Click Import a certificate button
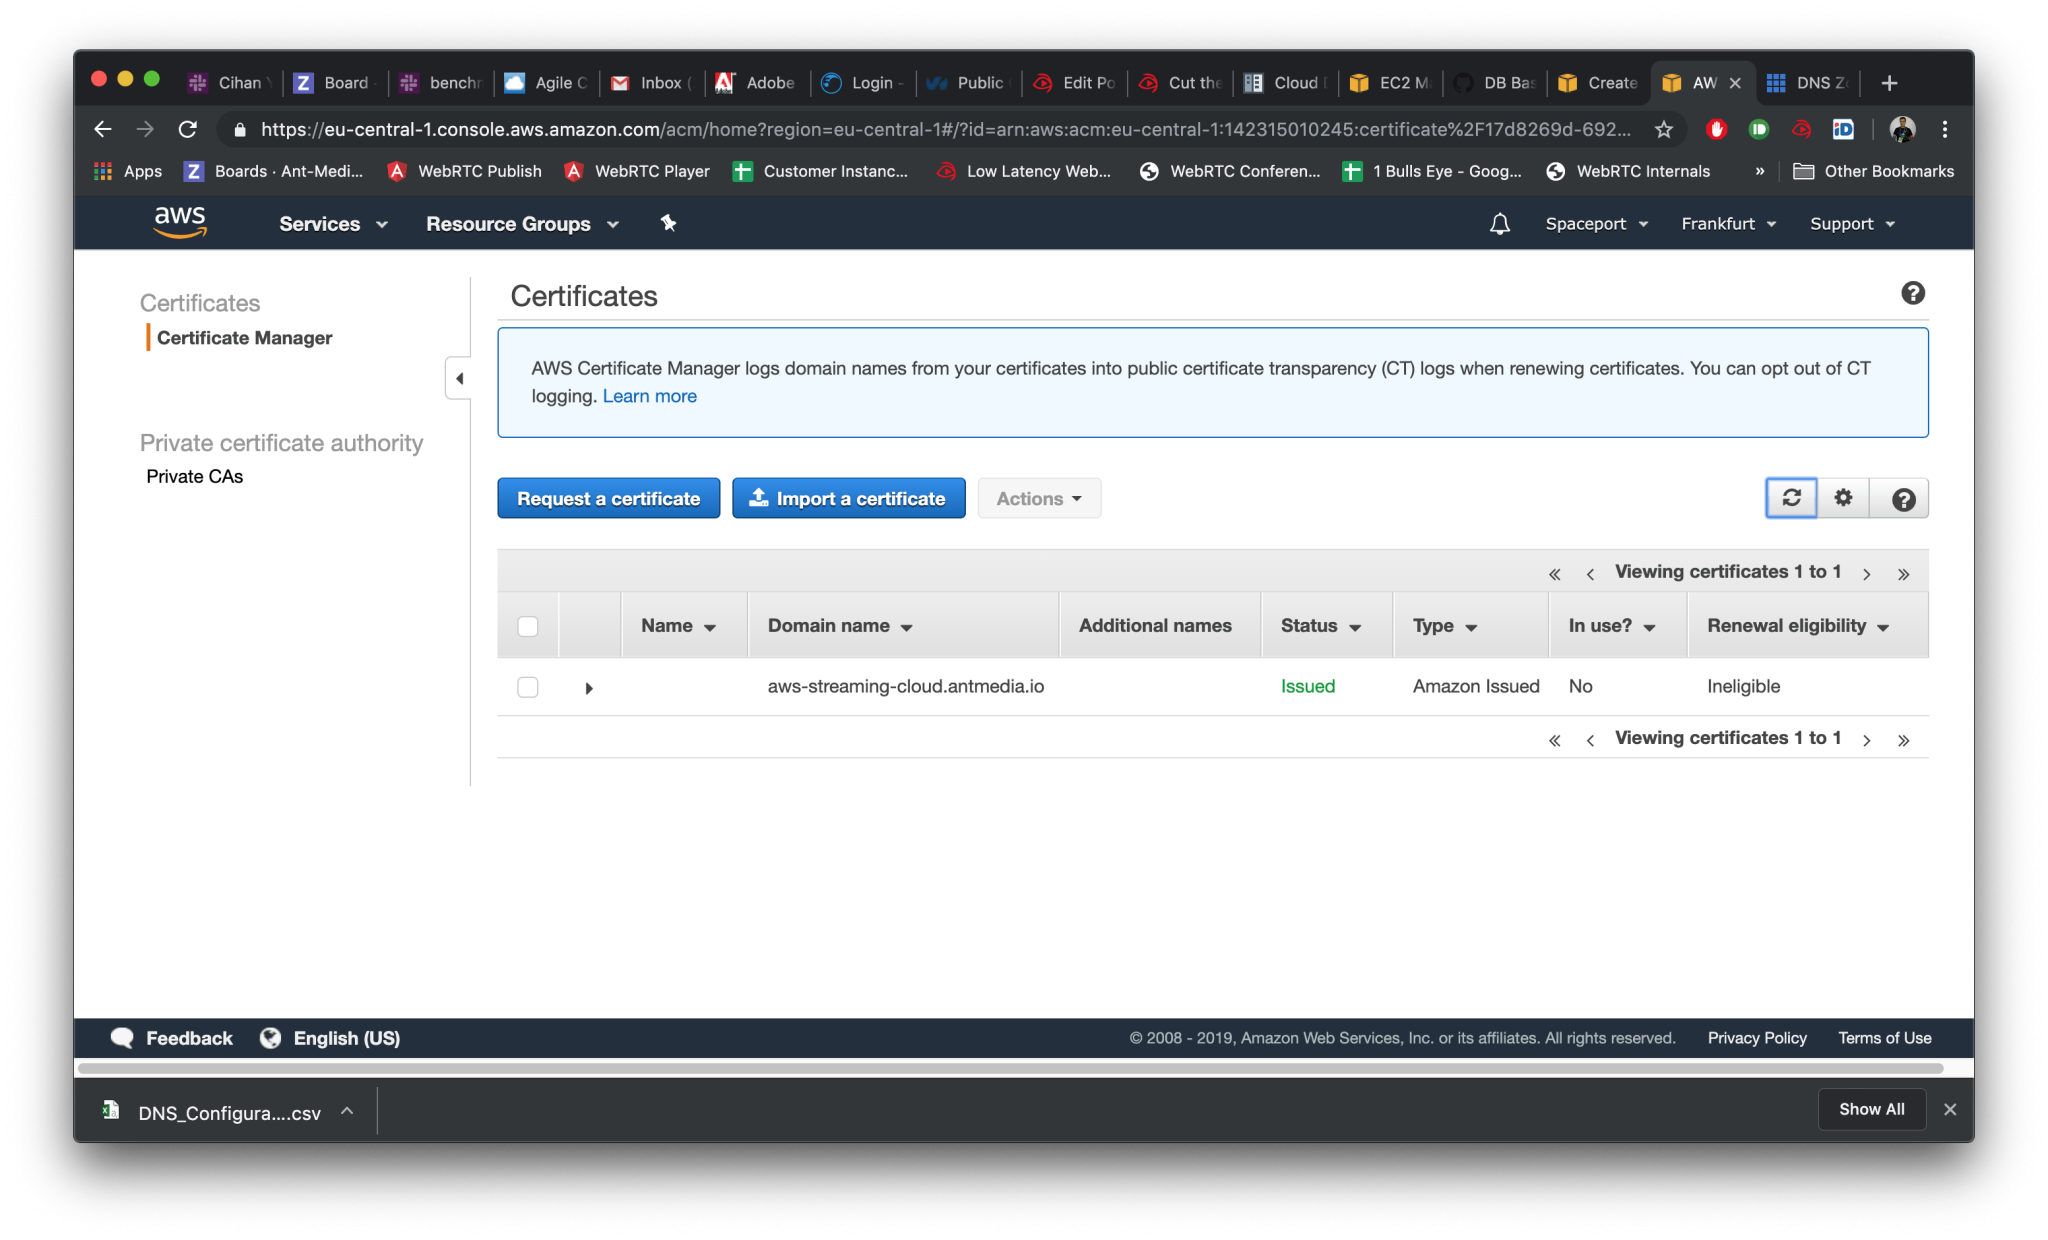2048x1240 pixels. [x=848, y=498]
